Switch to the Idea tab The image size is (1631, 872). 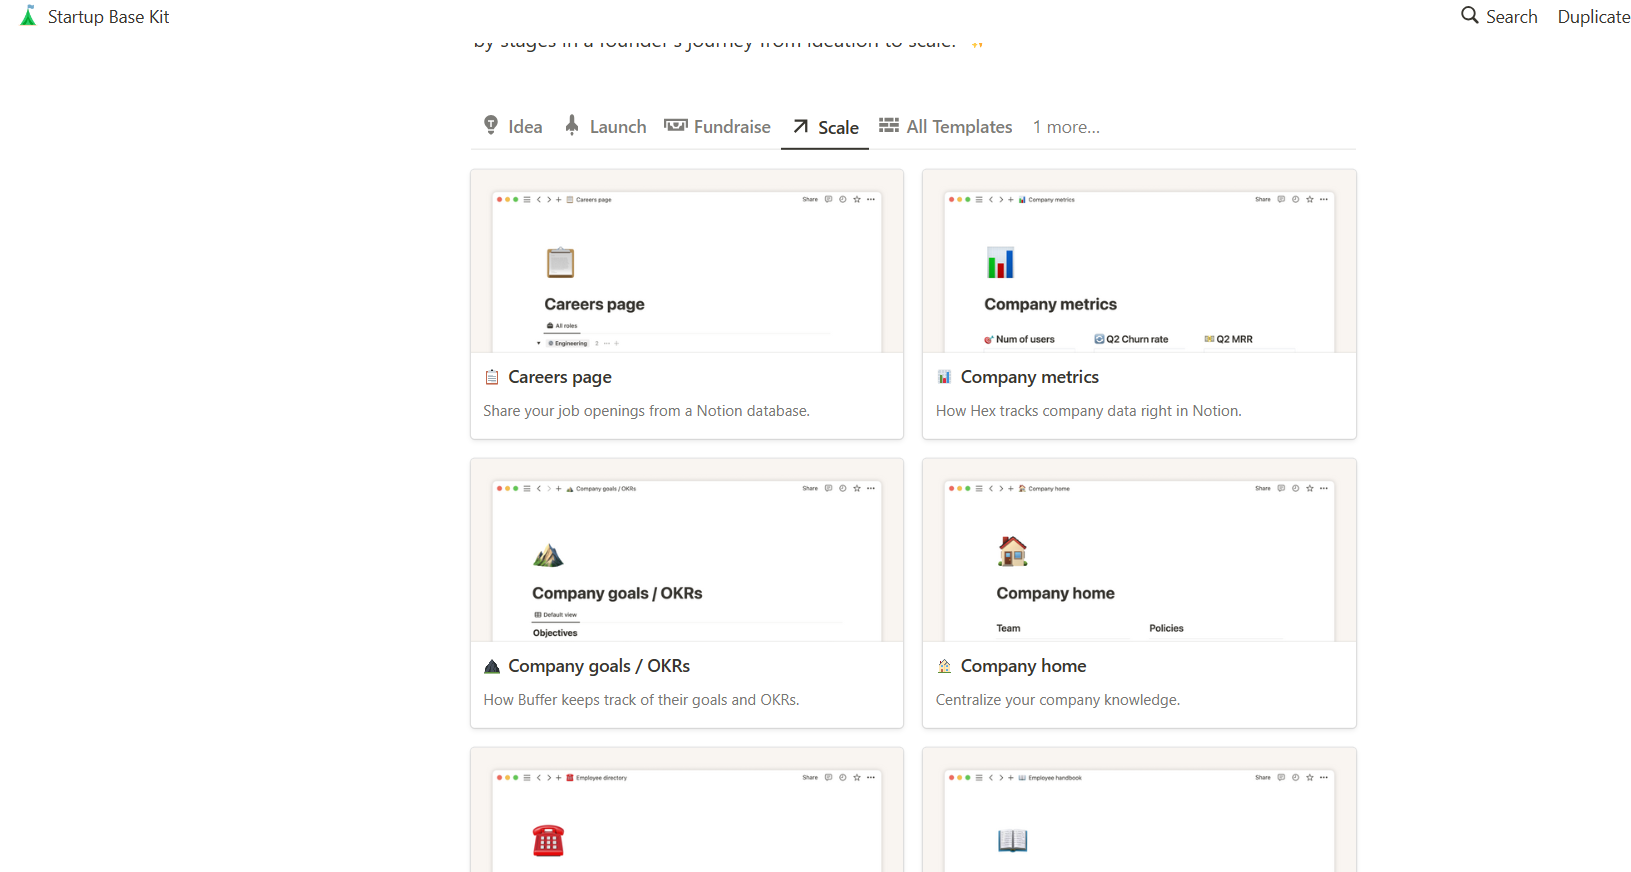513,126
